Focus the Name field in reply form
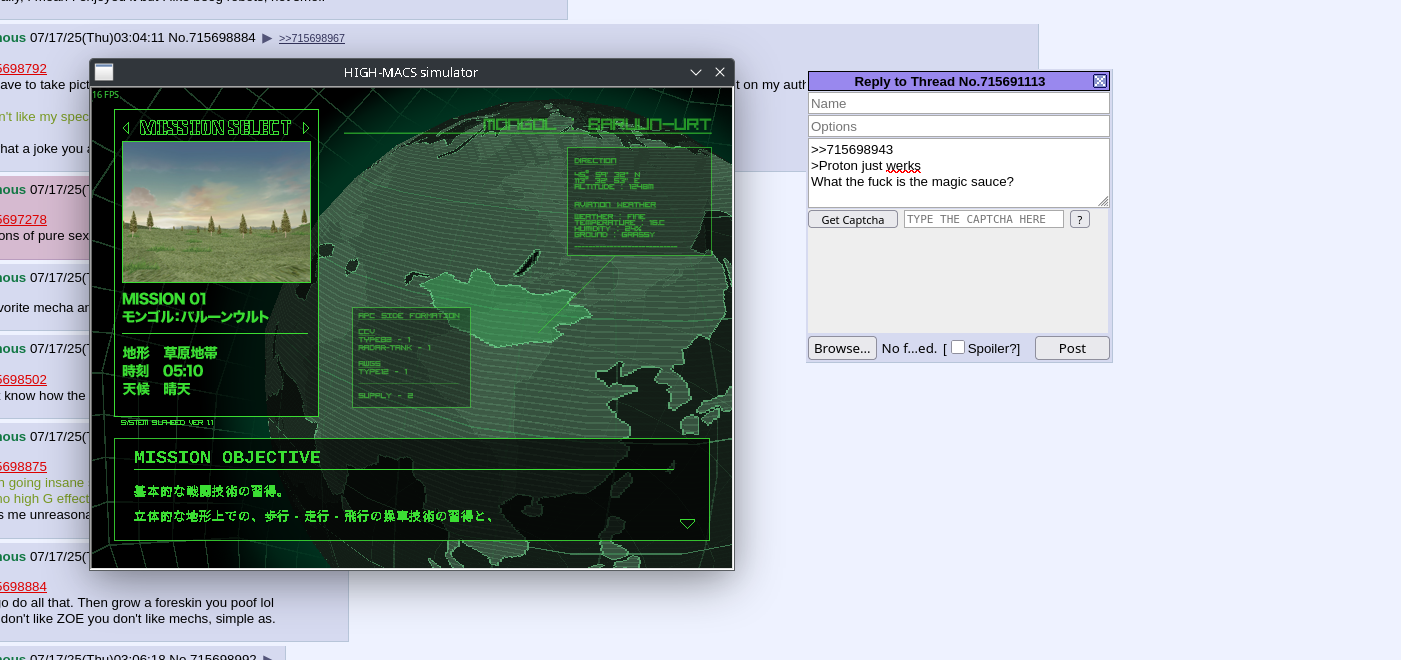Viewport: 1401px width, 660px height. [959, 103]
